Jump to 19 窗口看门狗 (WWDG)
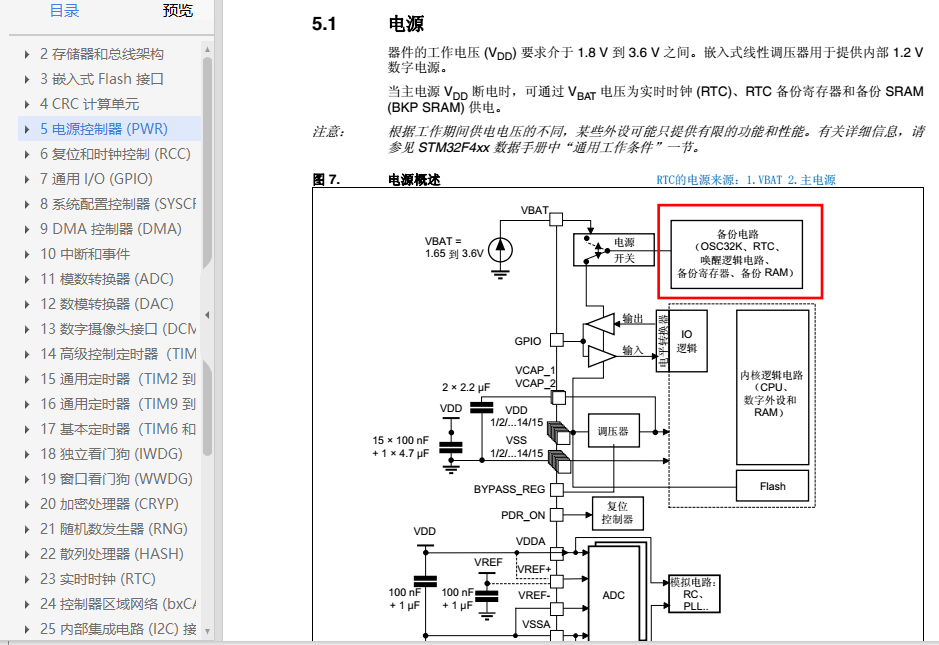 (116, 479)
